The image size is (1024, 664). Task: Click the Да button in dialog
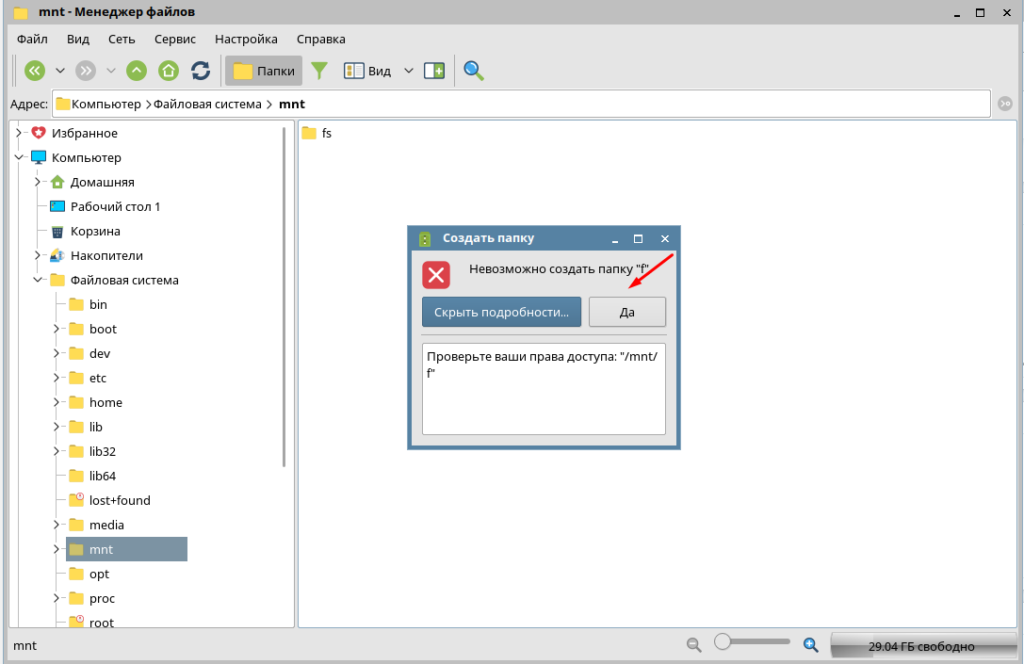[627, 312]
